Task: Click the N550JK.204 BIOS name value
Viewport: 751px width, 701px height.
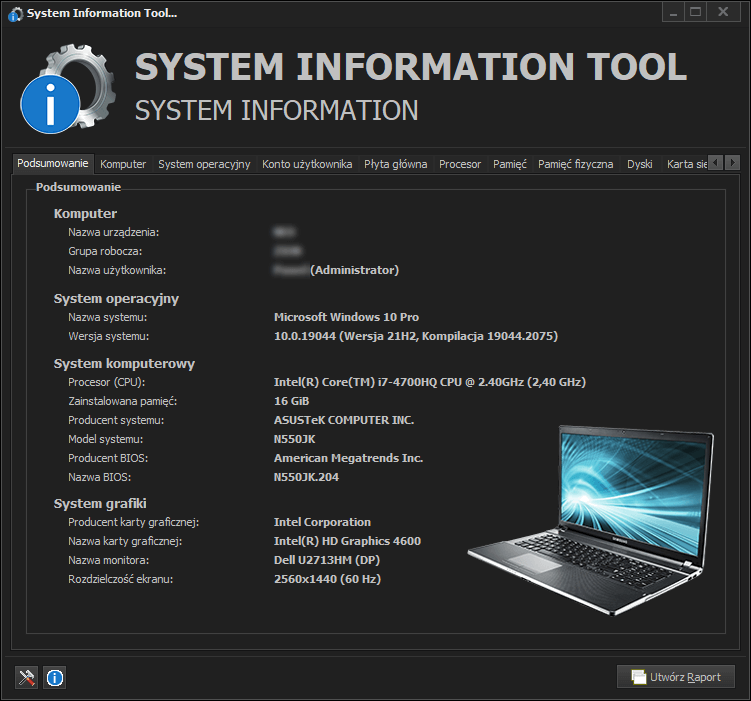Action: 306,477
